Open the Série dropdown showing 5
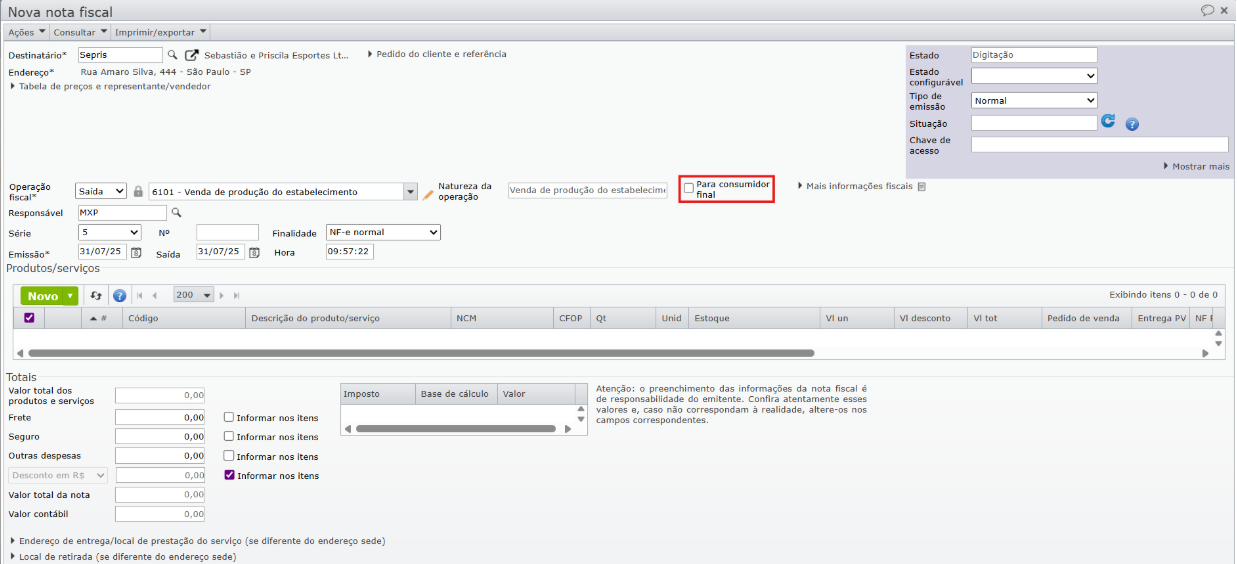 click(x=110, y=232)
